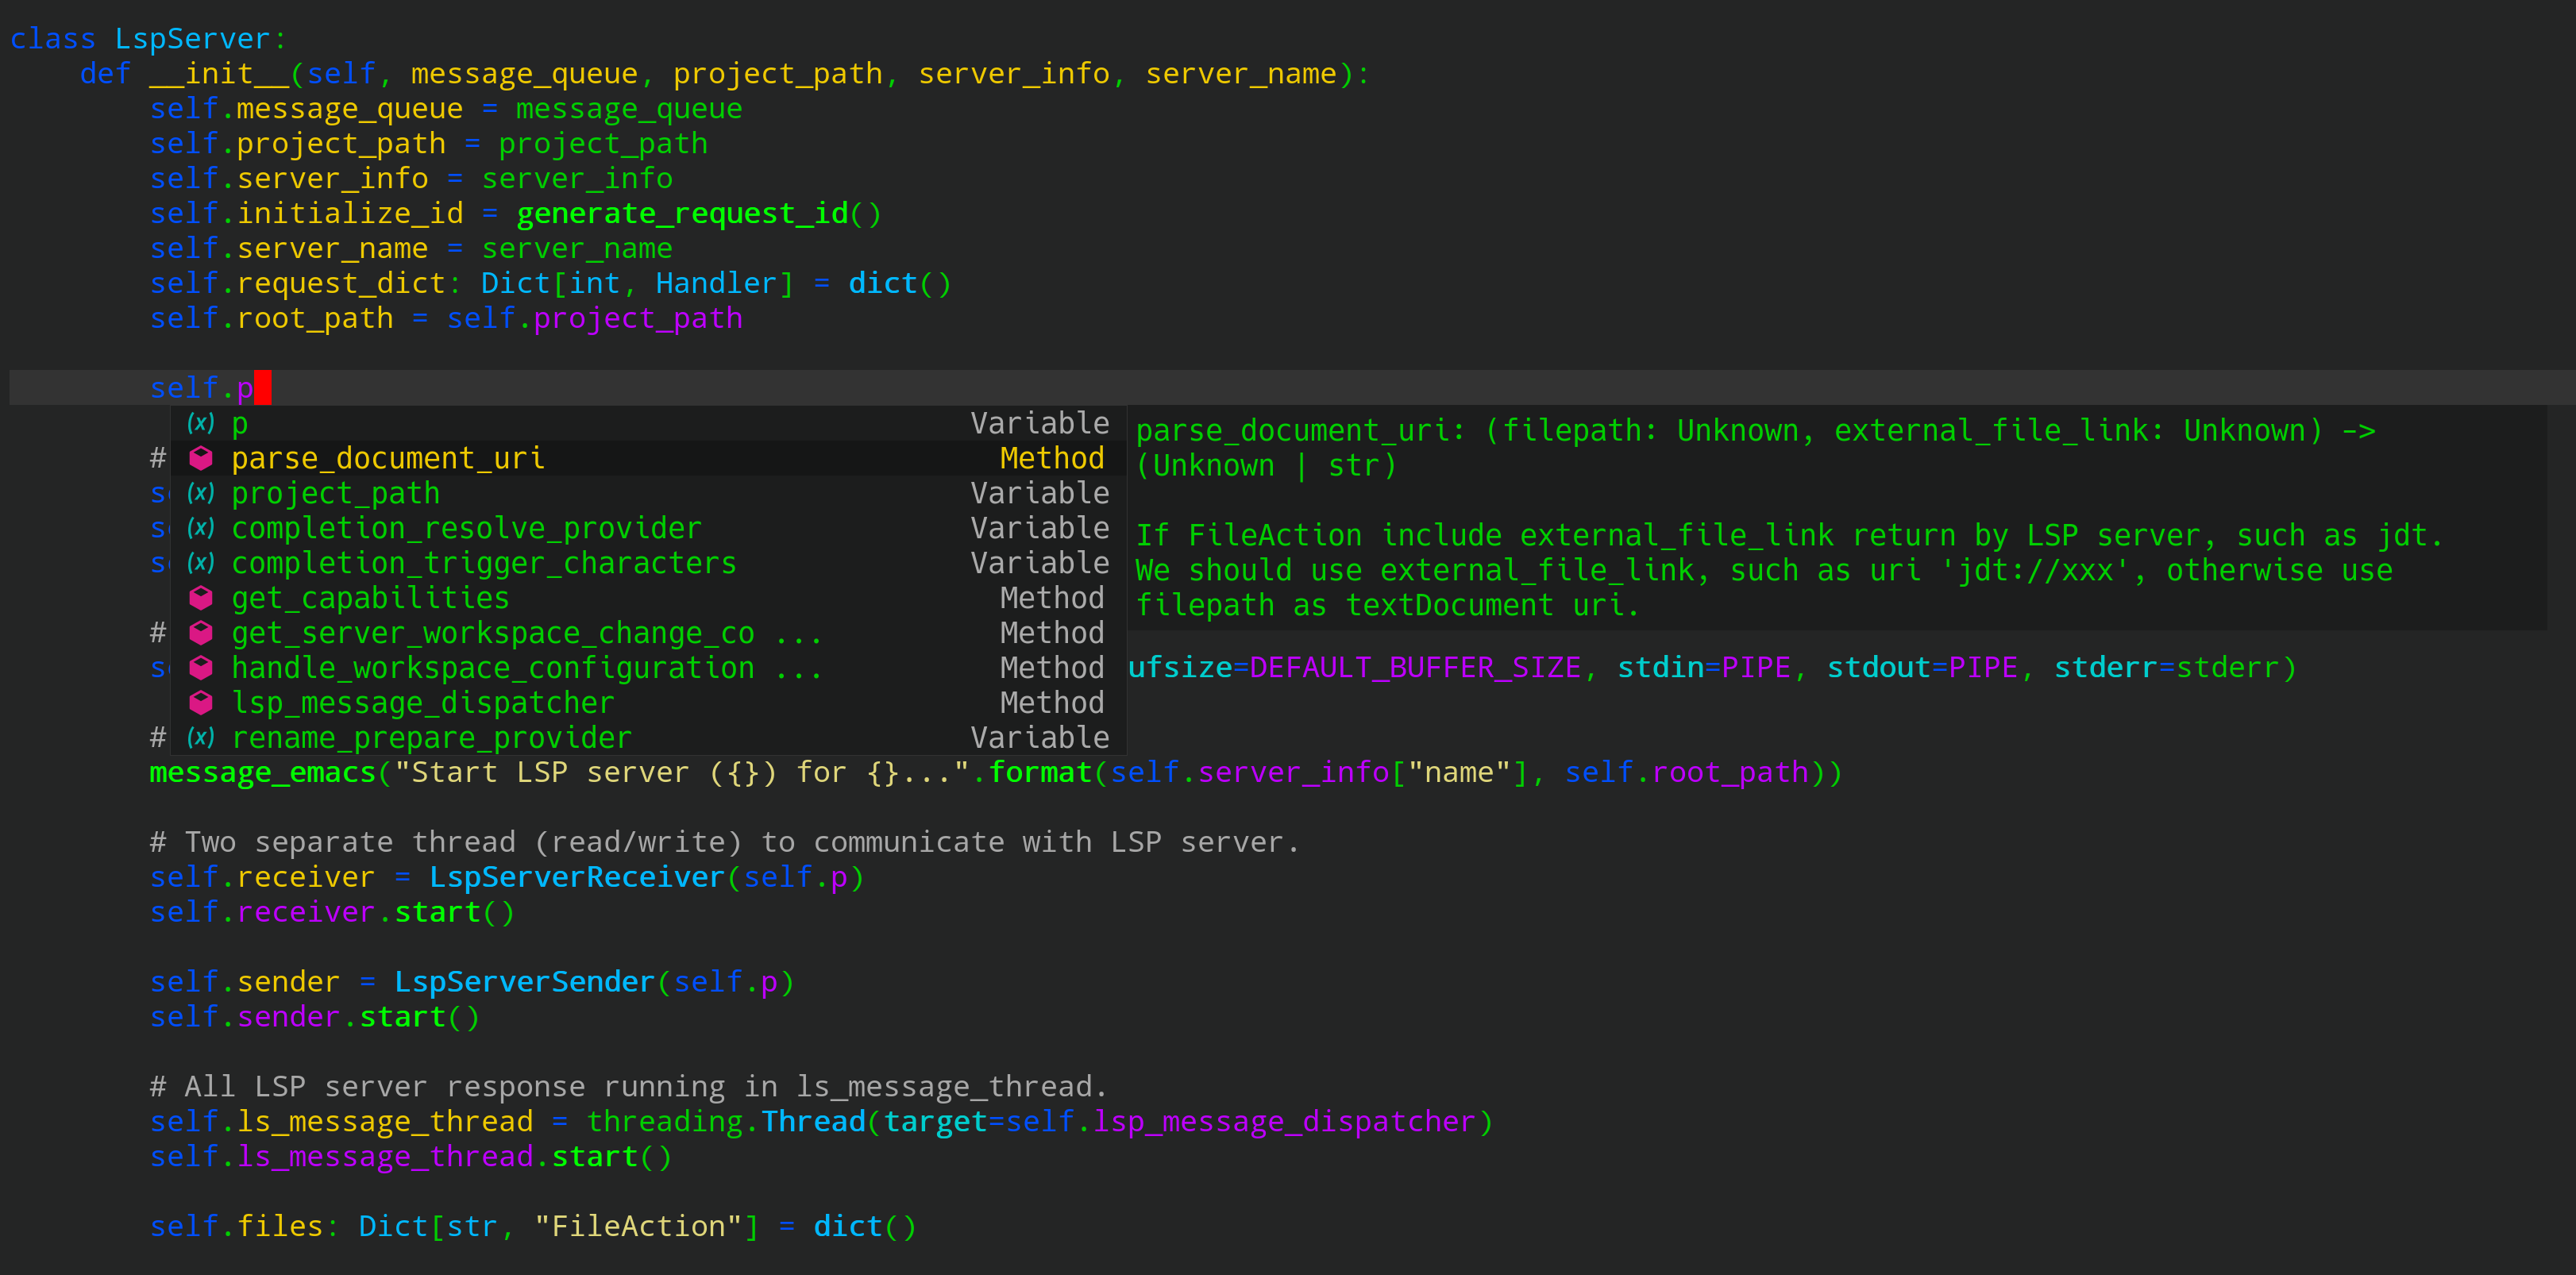Place cursor at the red cursor after self.p
The width and height of the screenshot is (2576, 1275).
click(x=262, y=388)
